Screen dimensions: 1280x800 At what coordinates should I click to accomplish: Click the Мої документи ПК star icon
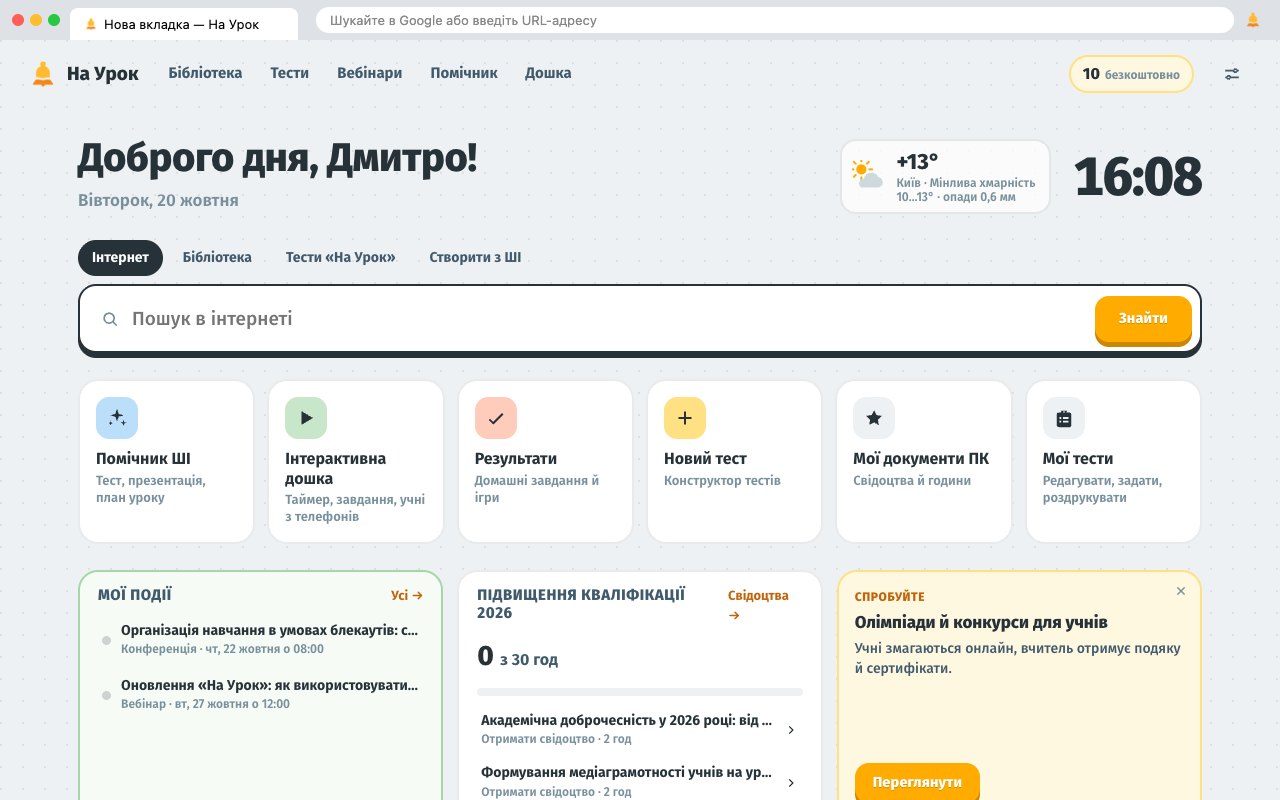point(874,418)
